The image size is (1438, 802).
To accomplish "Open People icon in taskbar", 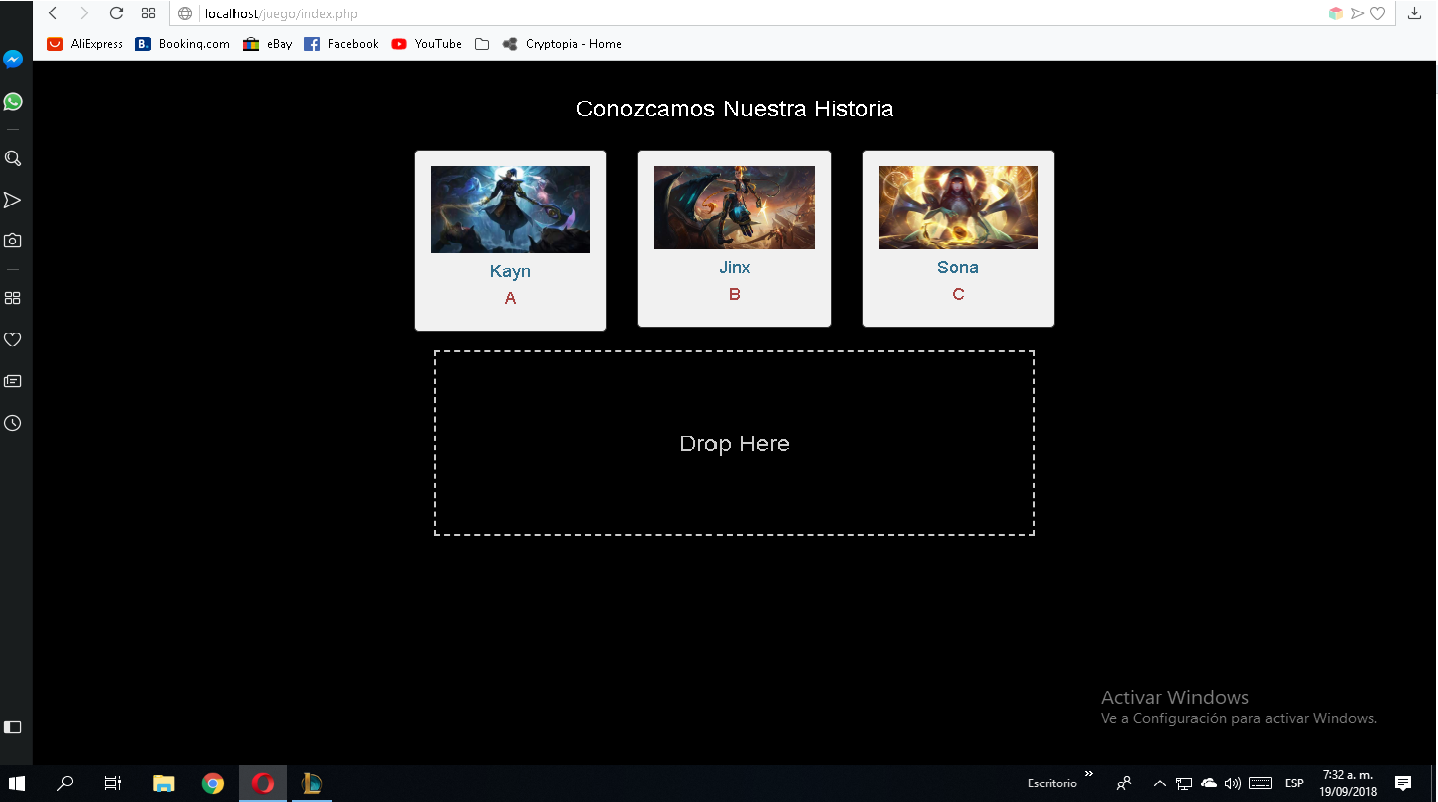I will 1124,783.
